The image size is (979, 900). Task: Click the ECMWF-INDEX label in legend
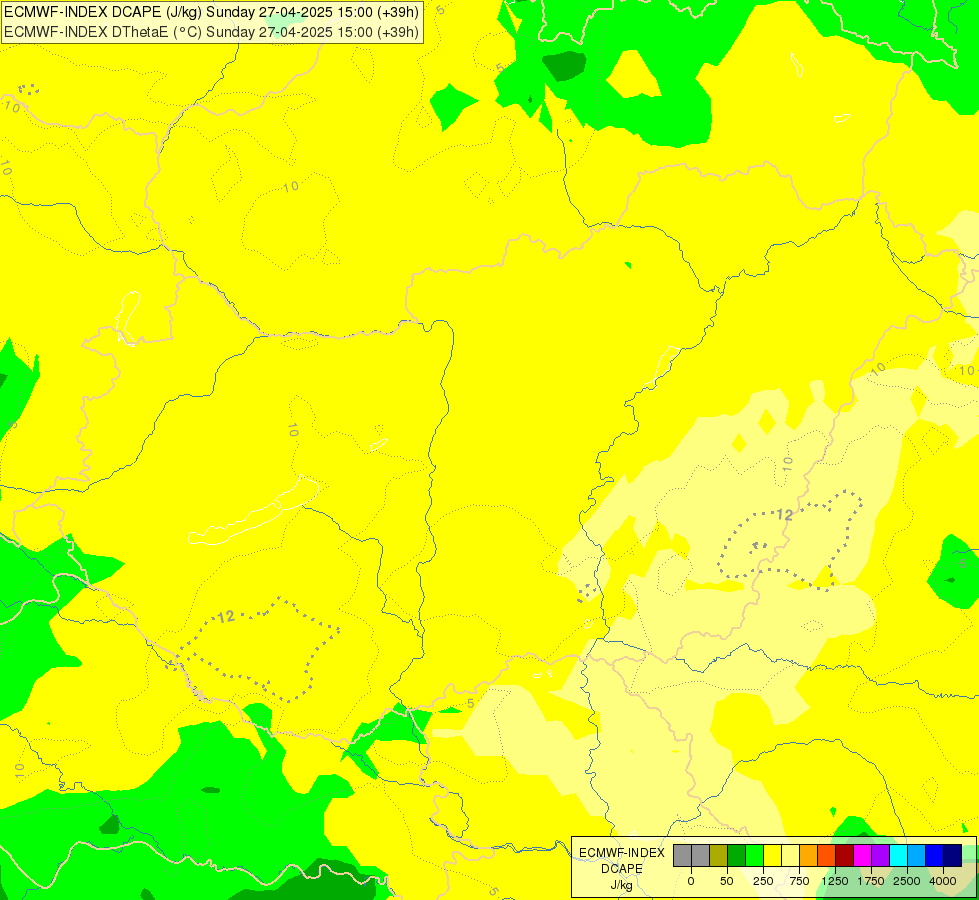622,853
